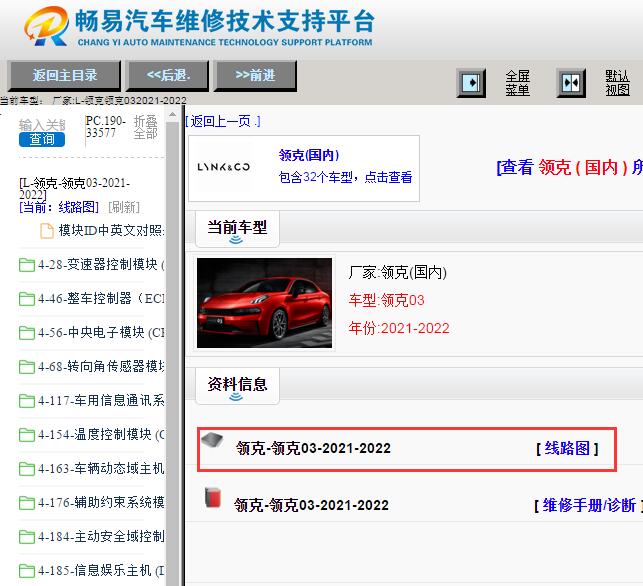This screenshot has width=643, height=586.
Task: Click the folder icon for 4-28-变速器控制模块
Action: [x=27, y=265]
